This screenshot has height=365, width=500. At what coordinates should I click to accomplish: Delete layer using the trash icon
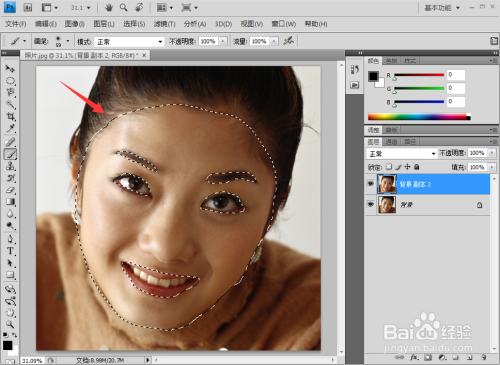483,358
